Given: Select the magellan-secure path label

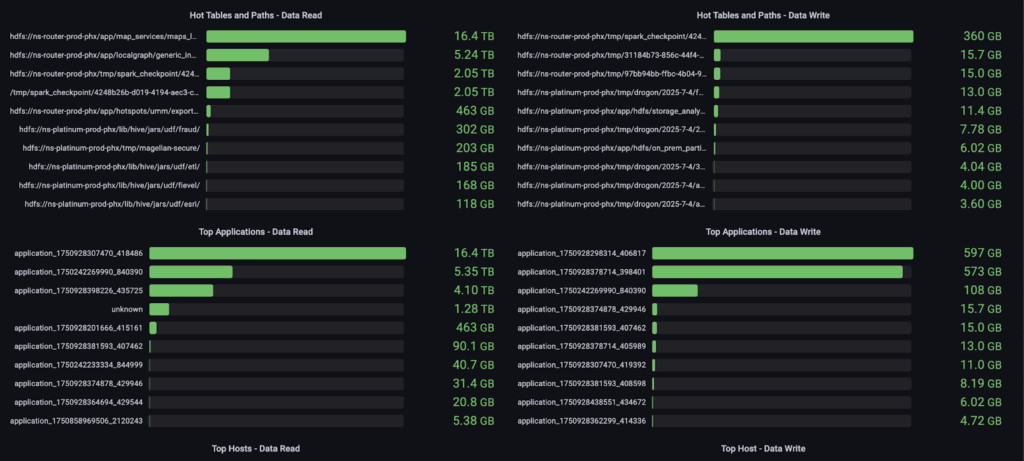Looking at the screenshot, I should pos(109,148).
